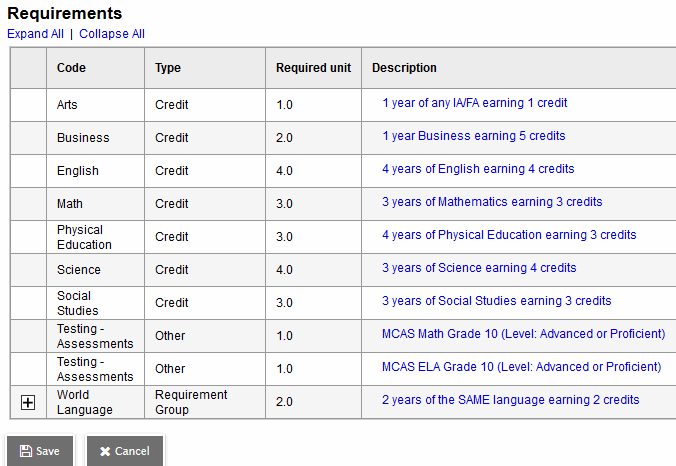Click the floppy disk icon on Save

click(x=25, y=451)
